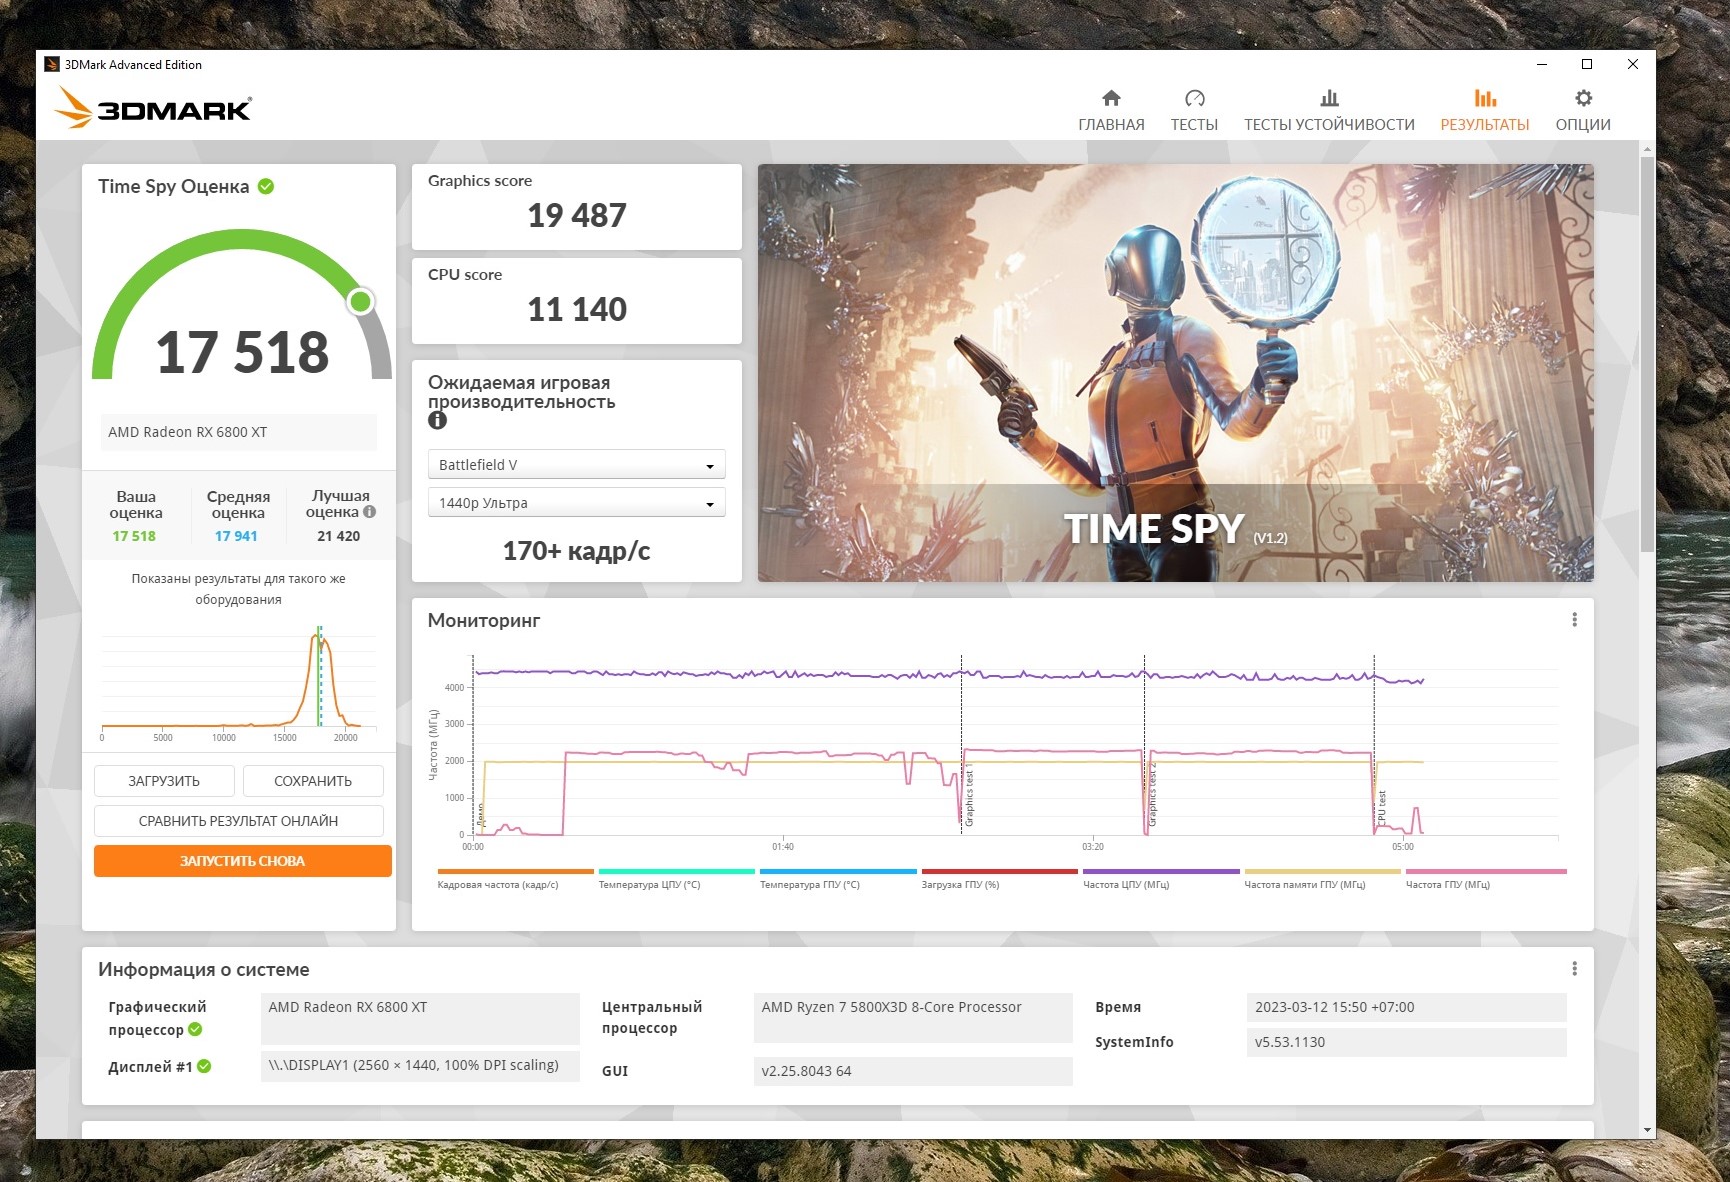
Task: Click the home house icon
Action: tap(1111, 98)
